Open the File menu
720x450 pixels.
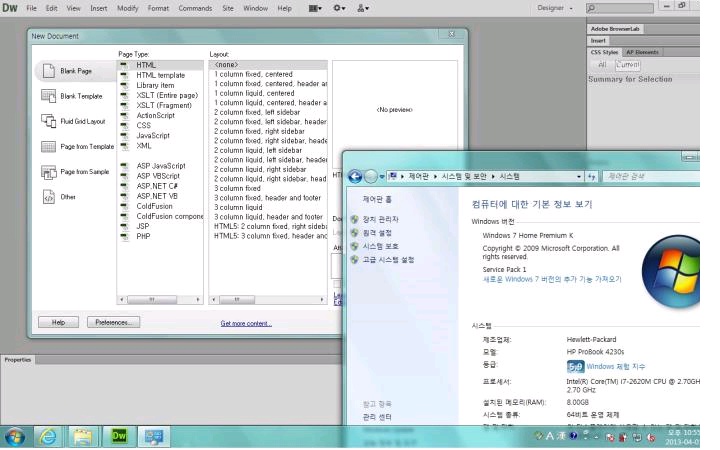(31, 8)
